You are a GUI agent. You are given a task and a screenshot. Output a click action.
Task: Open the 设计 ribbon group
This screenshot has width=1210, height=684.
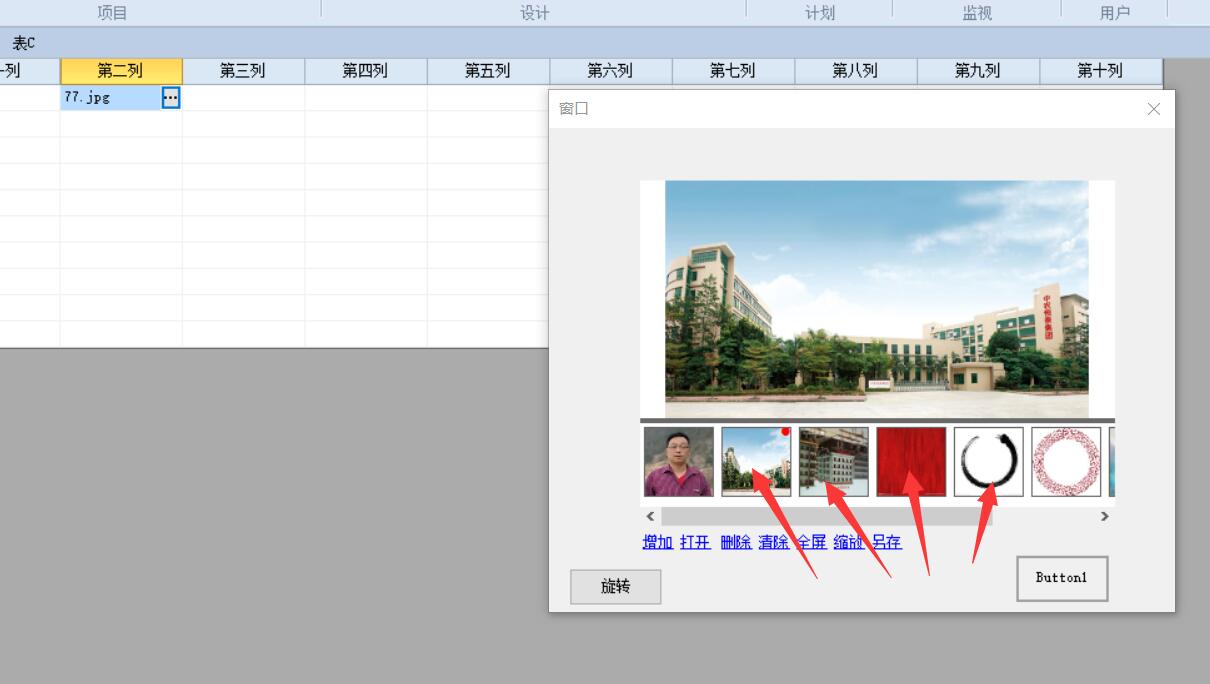point(534,13)
